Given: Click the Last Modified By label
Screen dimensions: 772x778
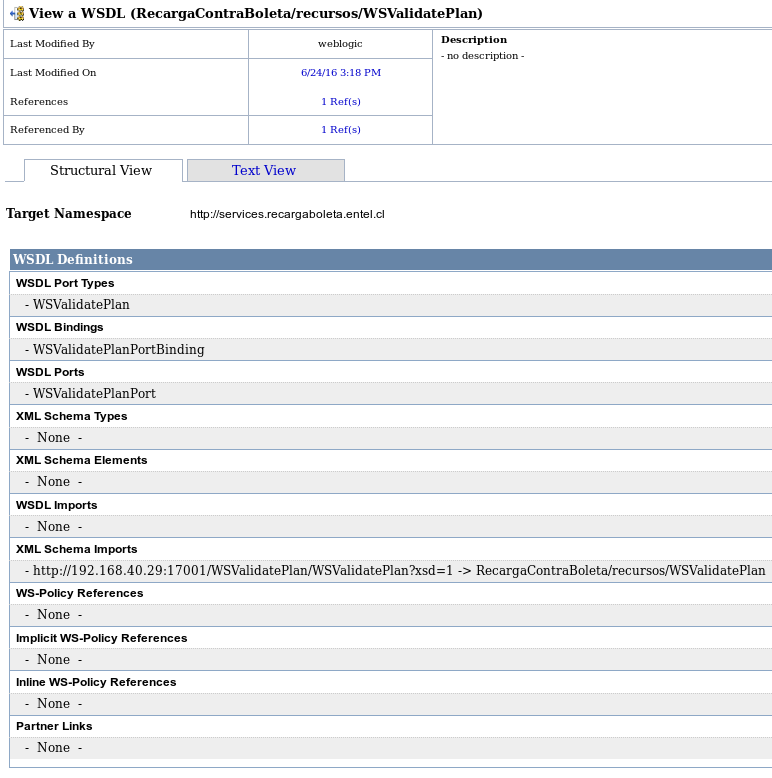Looking at the screenshot, I should pos(52,44).
